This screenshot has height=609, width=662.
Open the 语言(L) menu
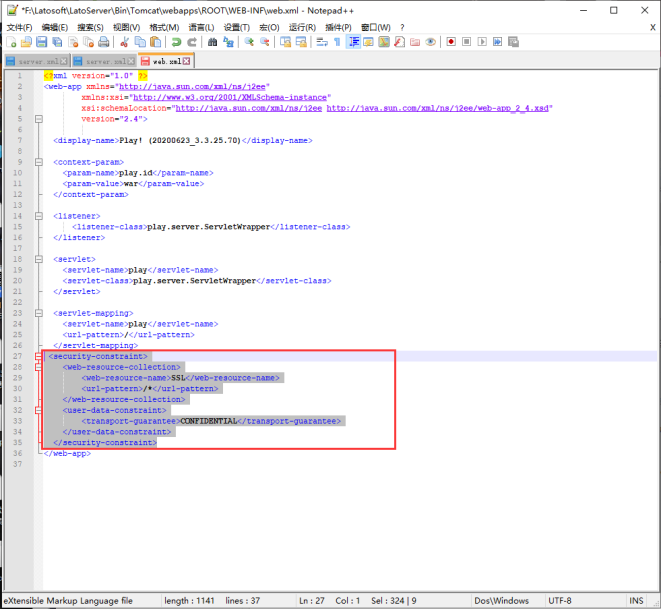point(201,27)
